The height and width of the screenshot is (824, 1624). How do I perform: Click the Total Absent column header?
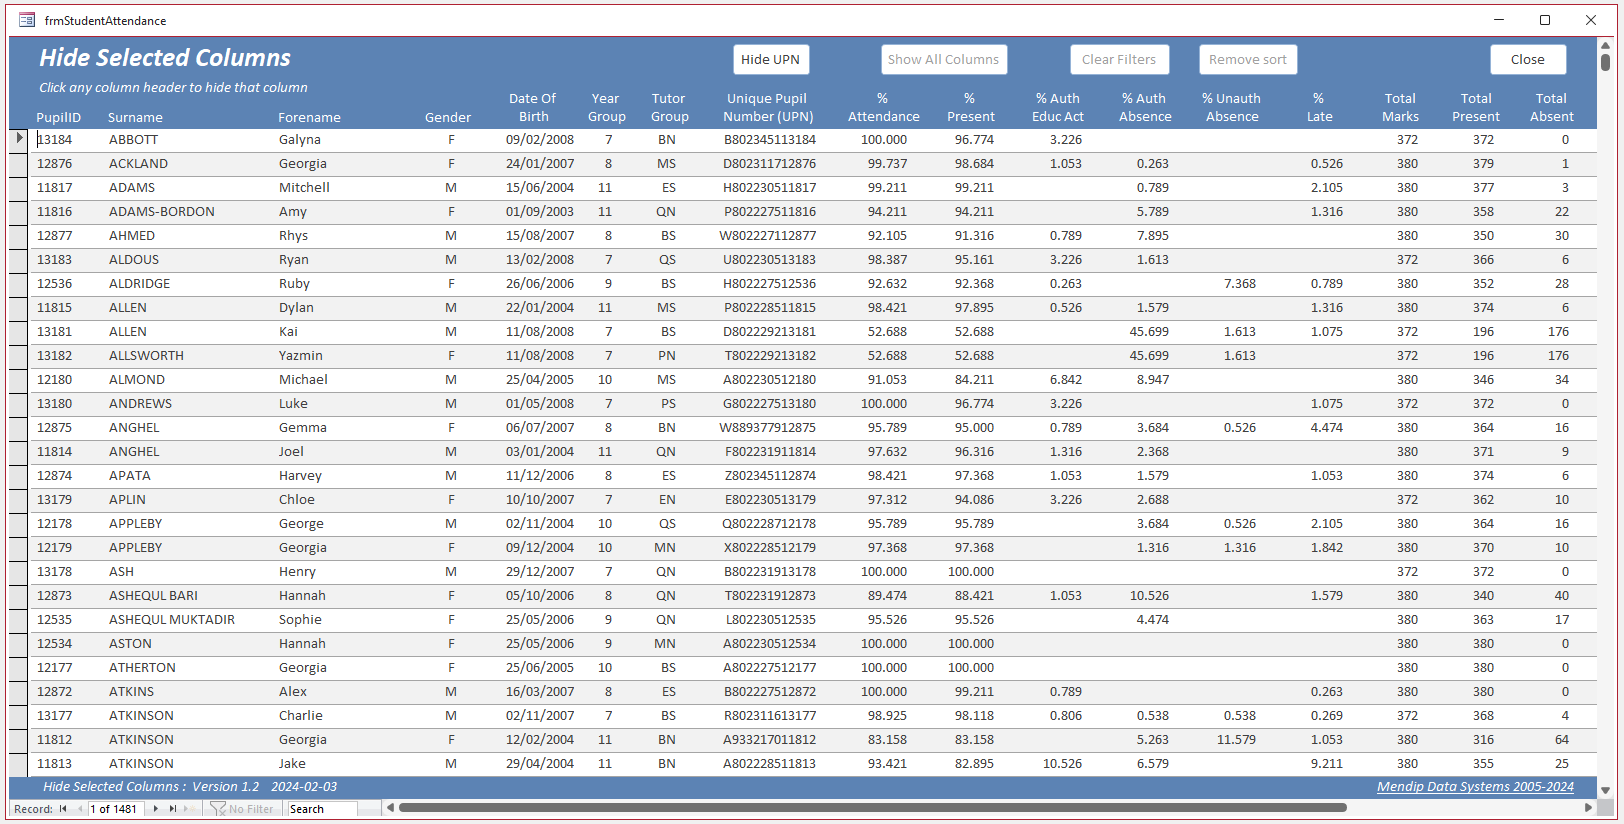point(1552,108)
